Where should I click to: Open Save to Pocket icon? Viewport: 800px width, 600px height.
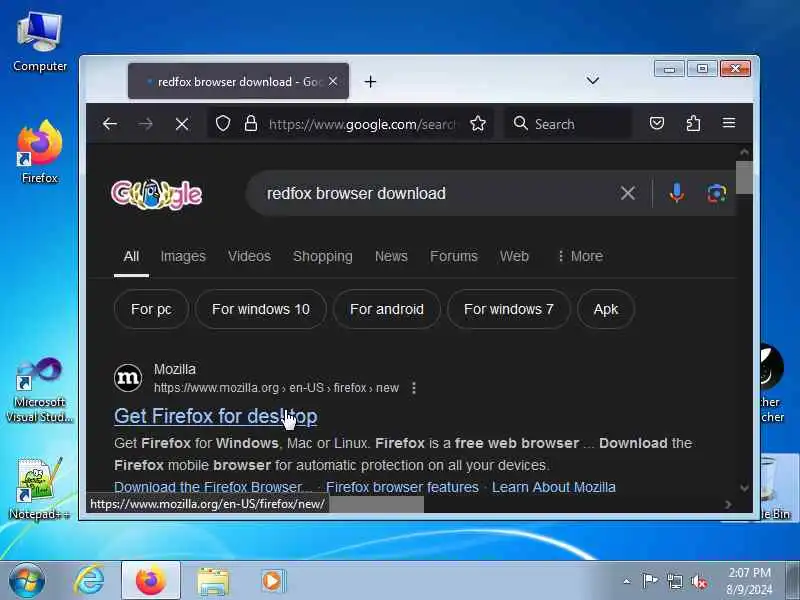pos(657,123)
